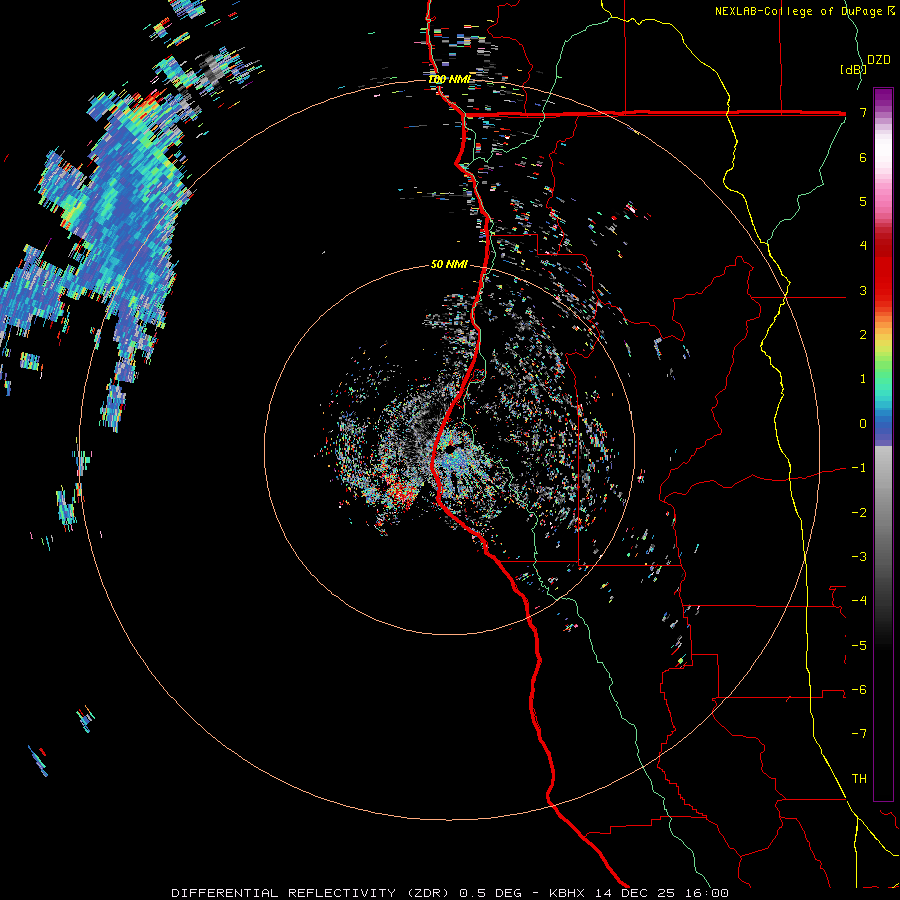Select the 5 value on the dB scale
The height and width of the screenshot is (900, 900).
(x=863, y=201)
